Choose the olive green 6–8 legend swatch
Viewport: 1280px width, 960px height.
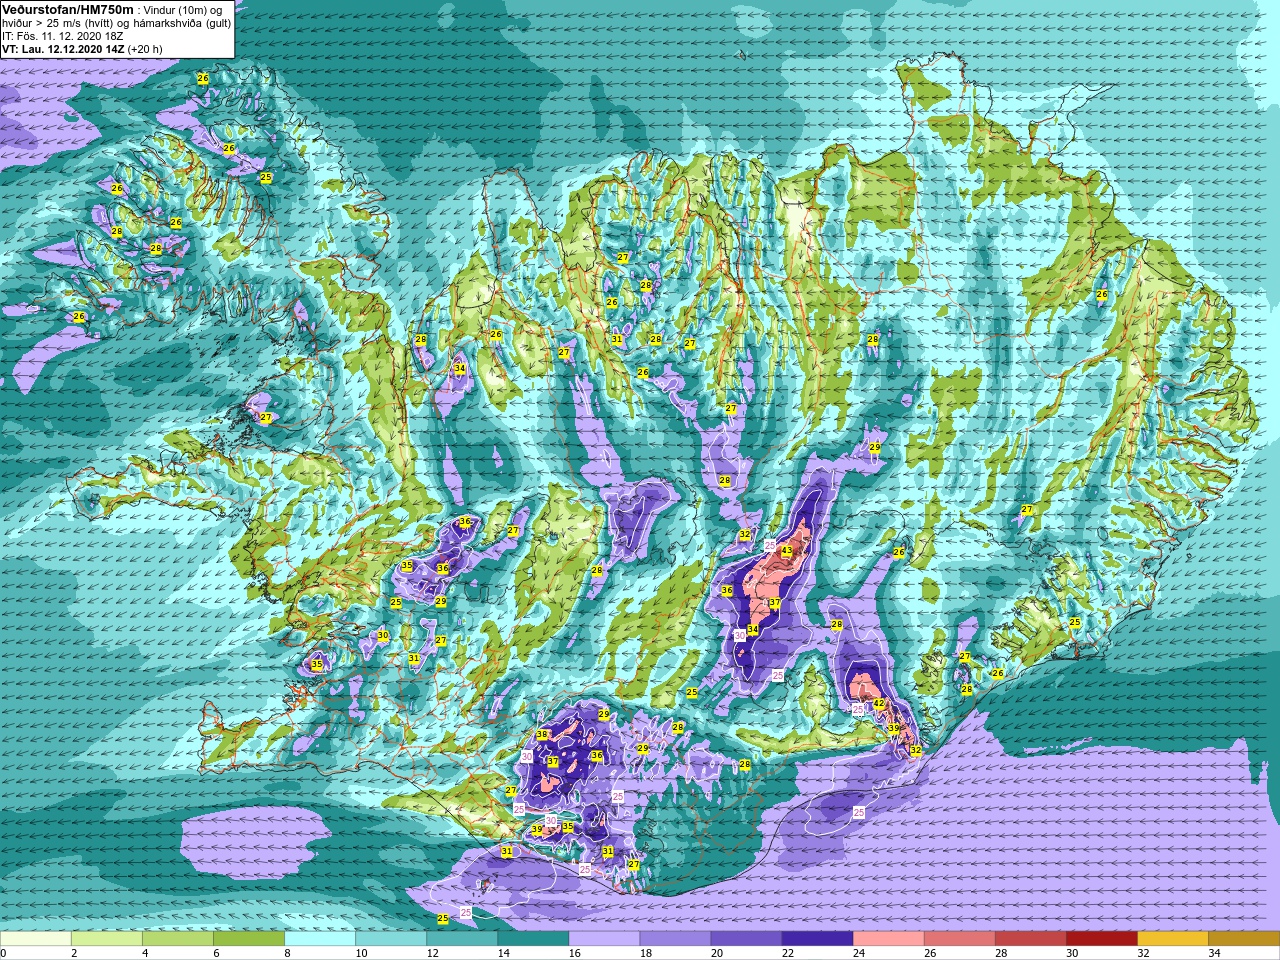point(249,939)
